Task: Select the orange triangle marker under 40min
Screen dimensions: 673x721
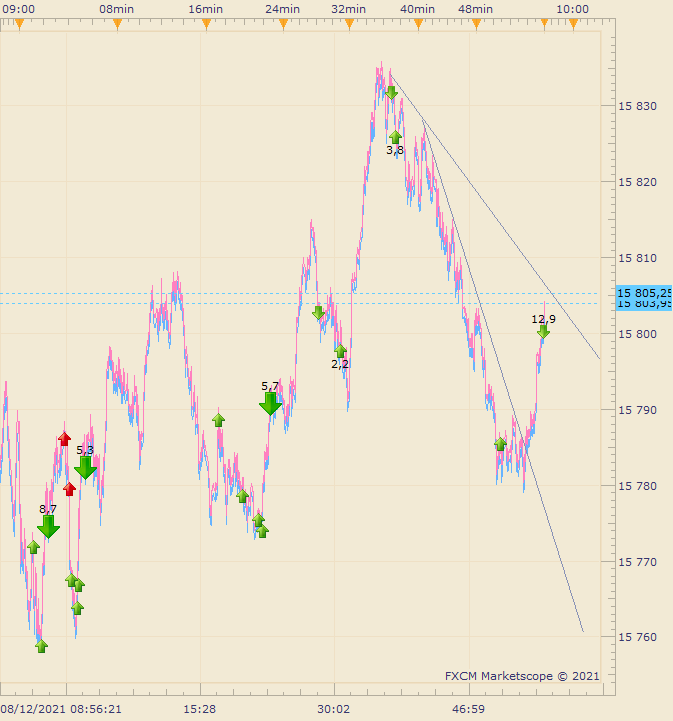Action: tap(418, 24)
